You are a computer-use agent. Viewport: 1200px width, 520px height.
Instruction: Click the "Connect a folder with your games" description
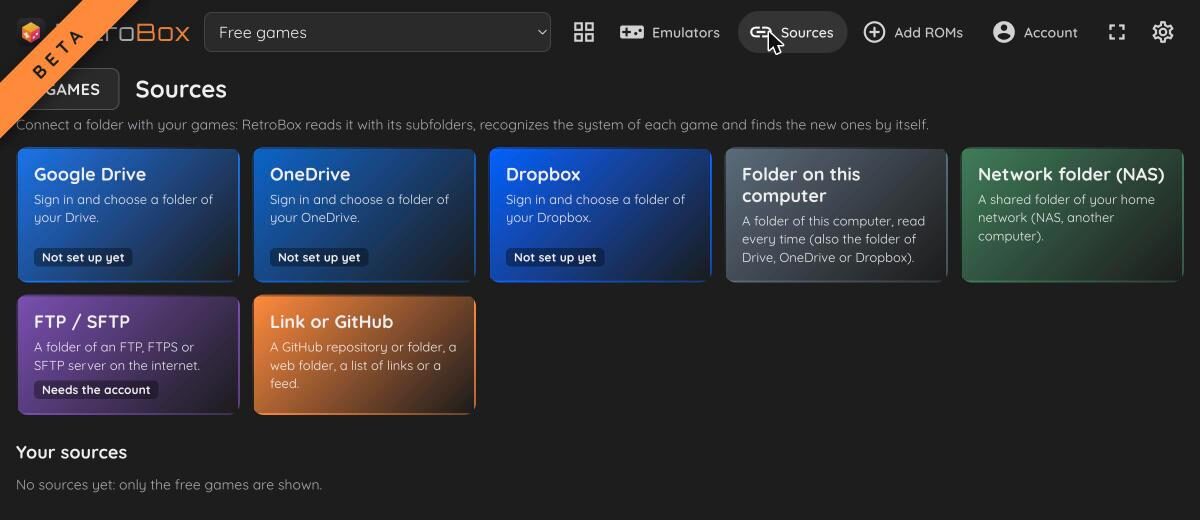(472, 125)
